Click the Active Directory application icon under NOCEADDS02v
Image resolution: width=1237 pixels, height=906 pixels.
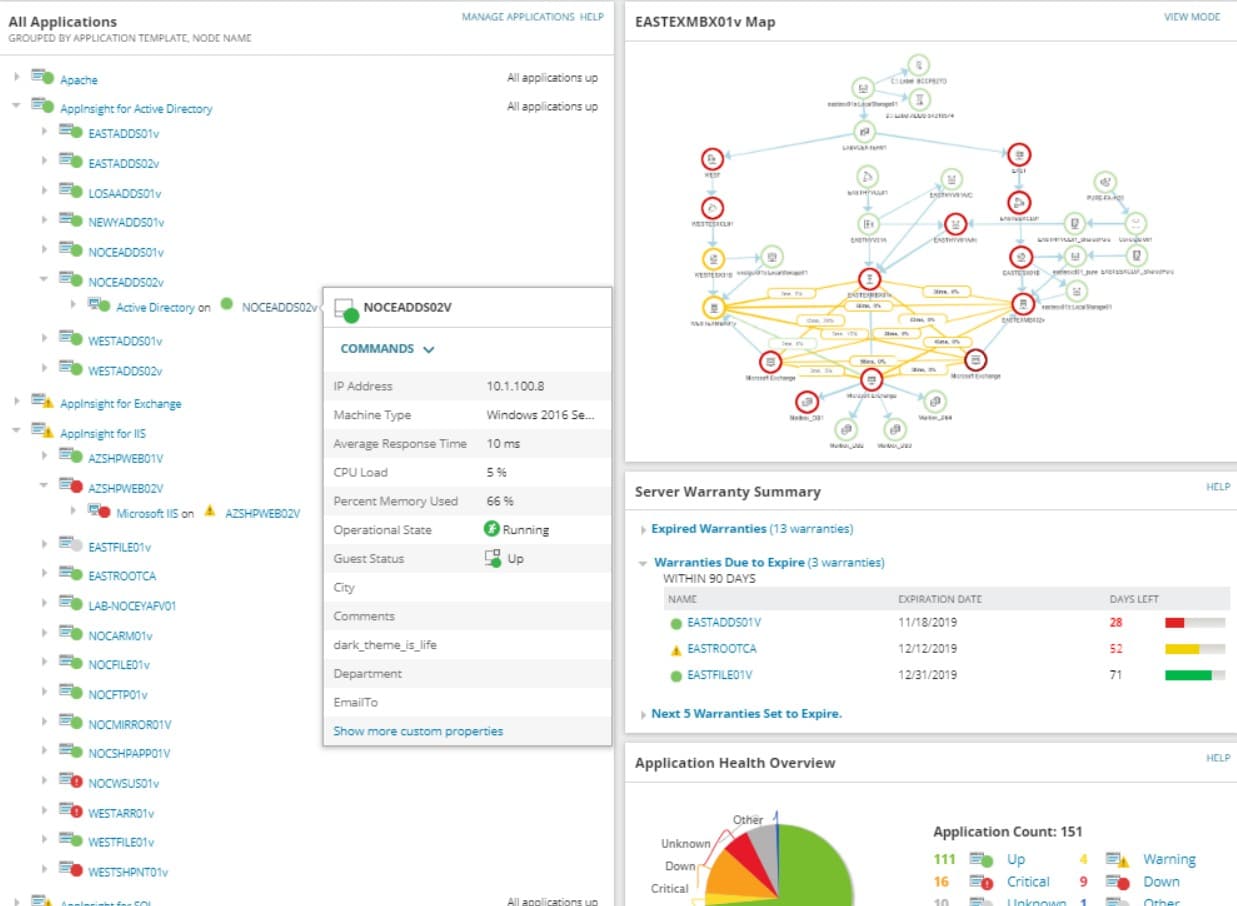pyautogui.click(x=99, y=306)
